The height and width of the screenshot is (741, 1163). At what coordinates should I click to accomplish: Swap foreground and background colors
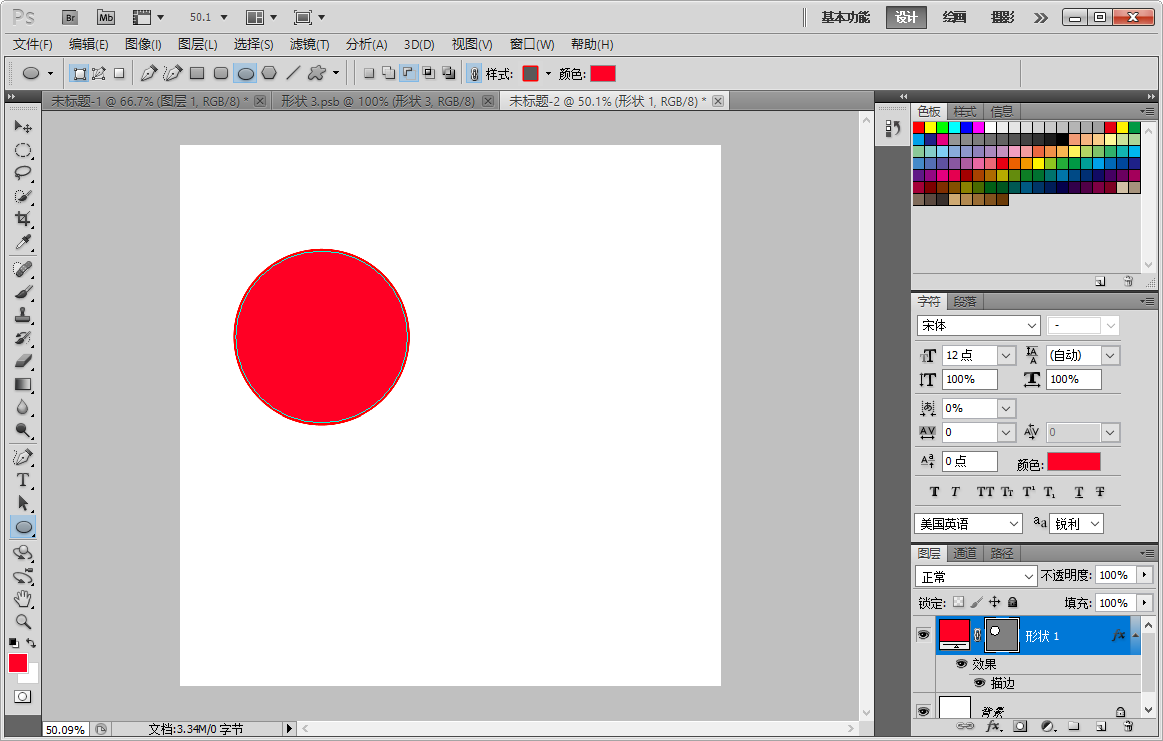(x=31, y=642)
